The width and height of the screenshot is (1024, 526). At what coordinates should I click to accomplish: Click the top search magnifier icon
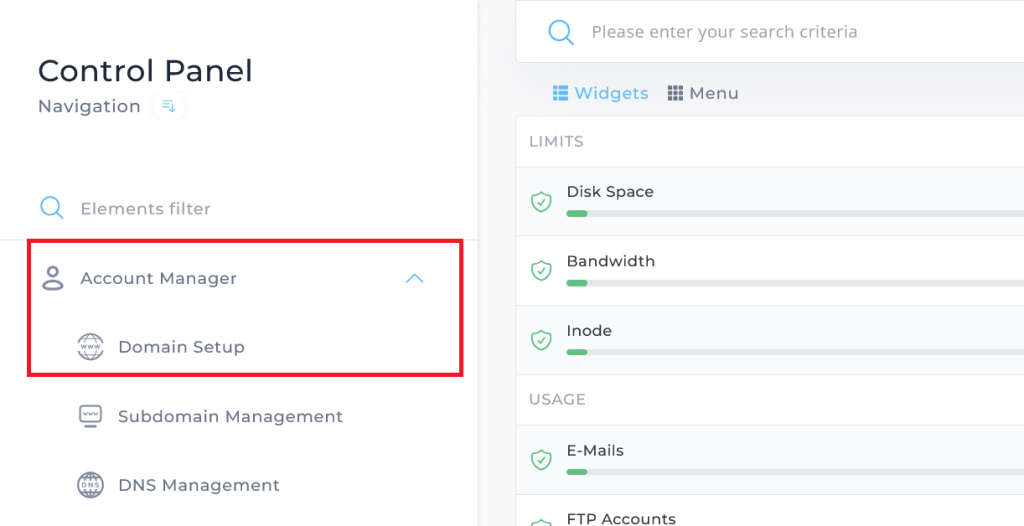click(x=561, y=32)
